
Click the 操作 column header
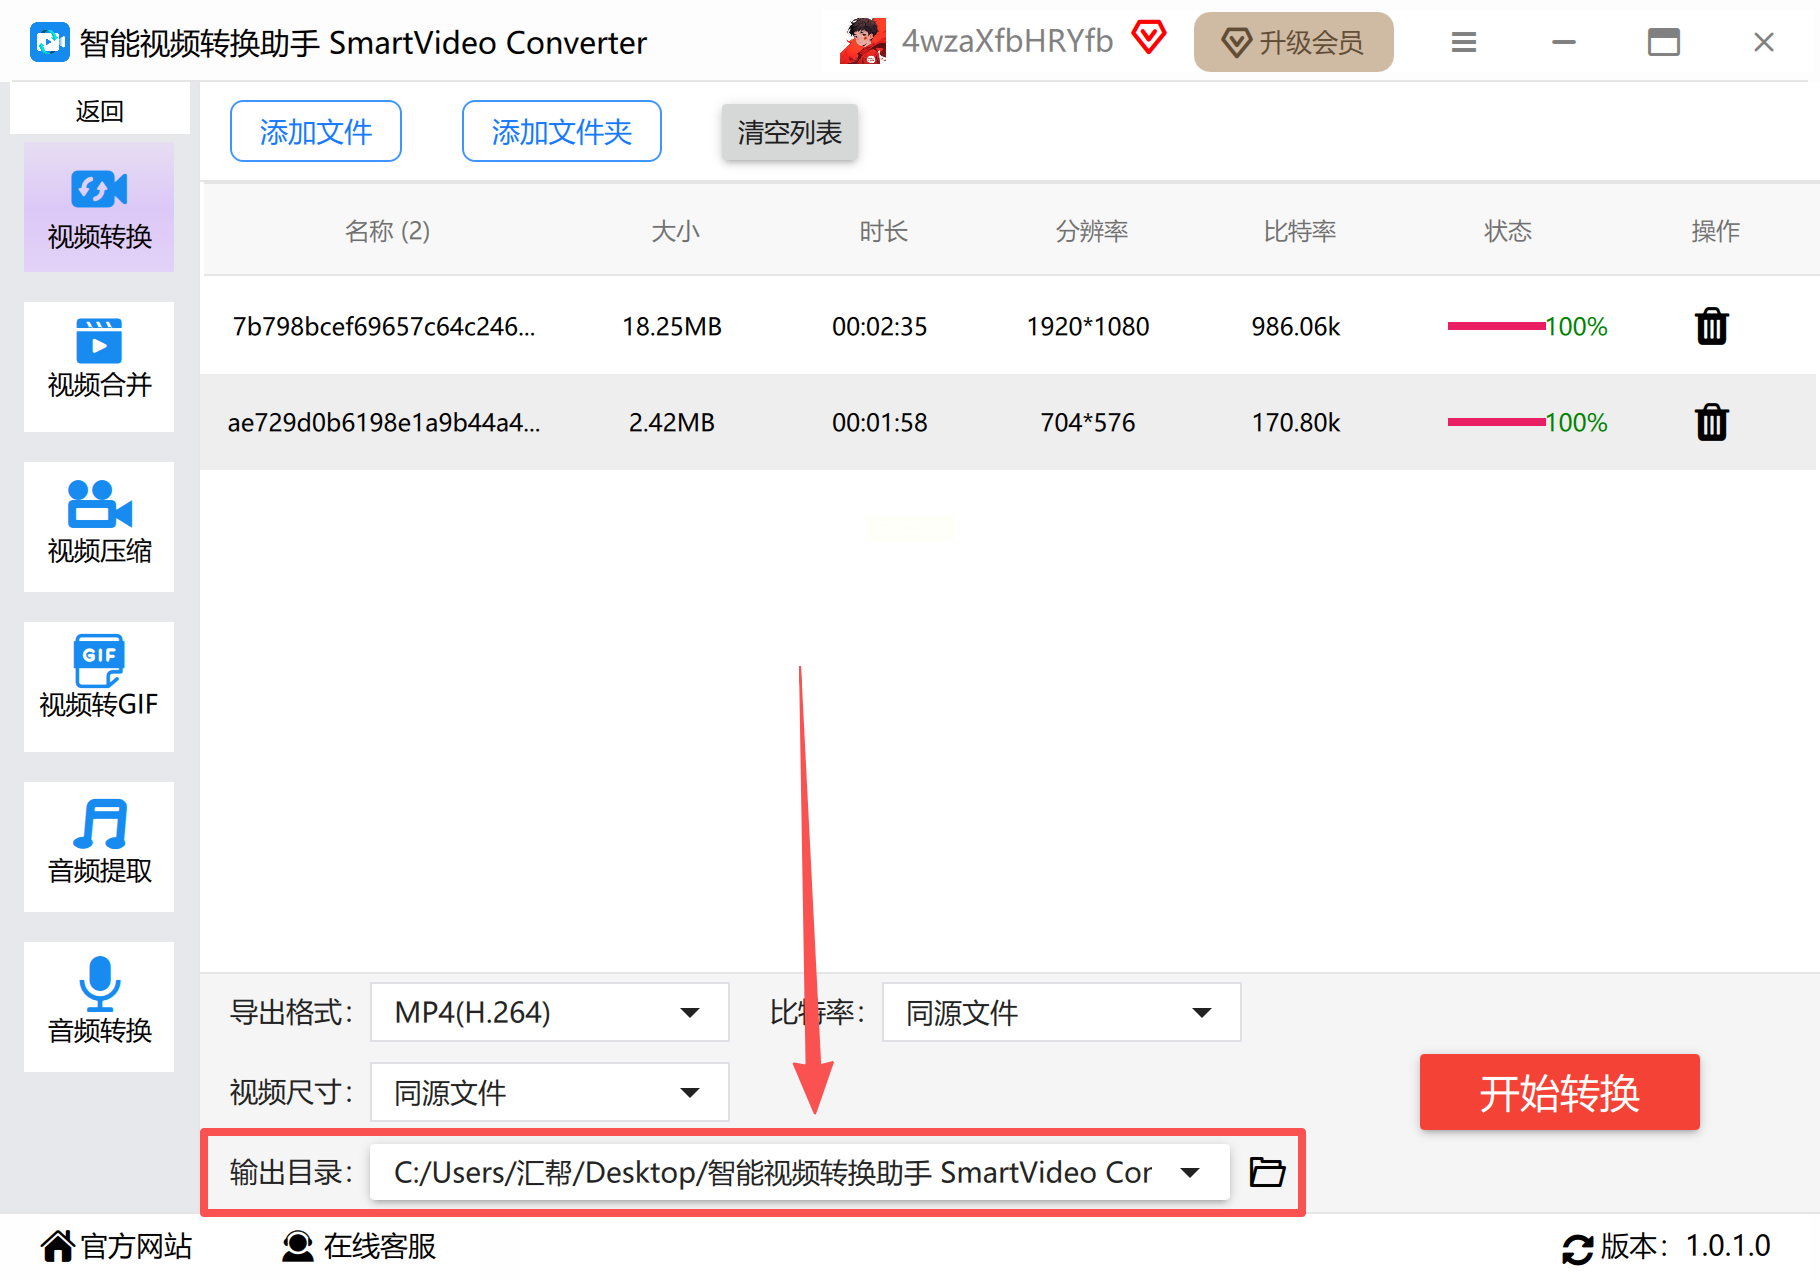(1716, 231)
